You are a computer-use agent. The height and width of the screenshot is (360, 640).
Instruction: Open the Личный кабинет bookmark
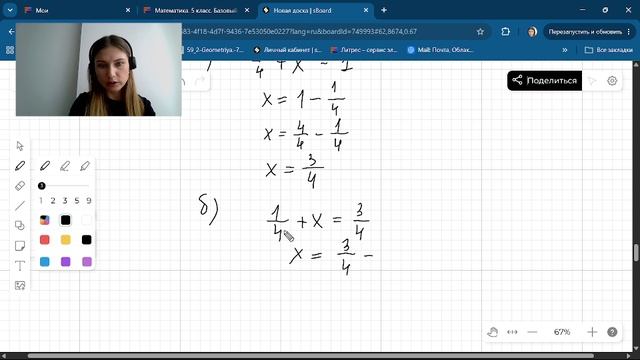pos(288,50)
